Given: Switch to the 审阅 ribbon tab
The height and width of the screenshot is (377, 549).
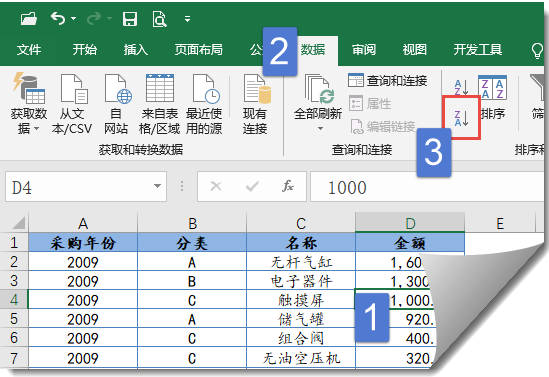Looking at the screenshot, I should (x=364, y=50).
